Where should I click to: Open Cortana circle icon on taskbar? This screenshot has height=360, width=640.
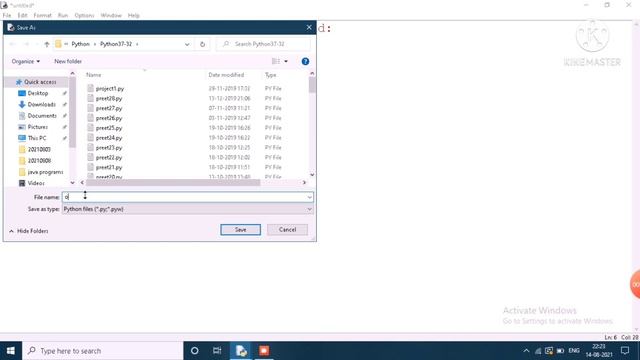[195, 351]
